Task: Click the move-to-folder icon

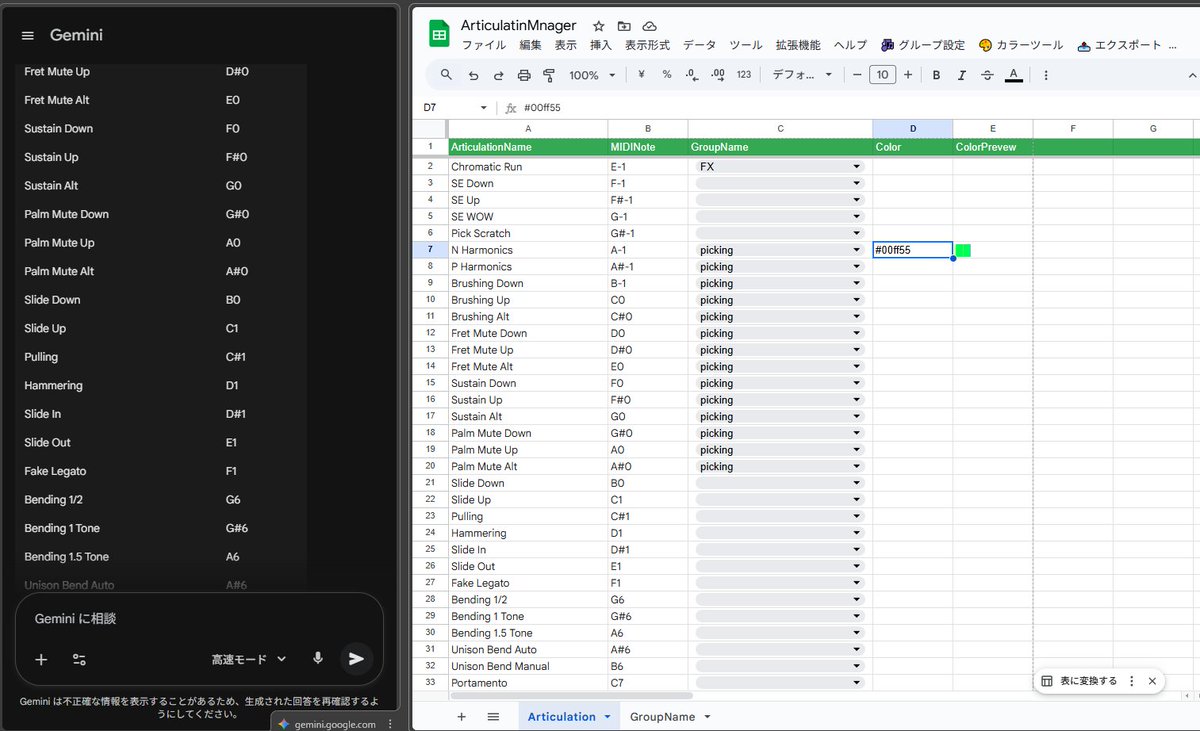Action: (624, 26)
